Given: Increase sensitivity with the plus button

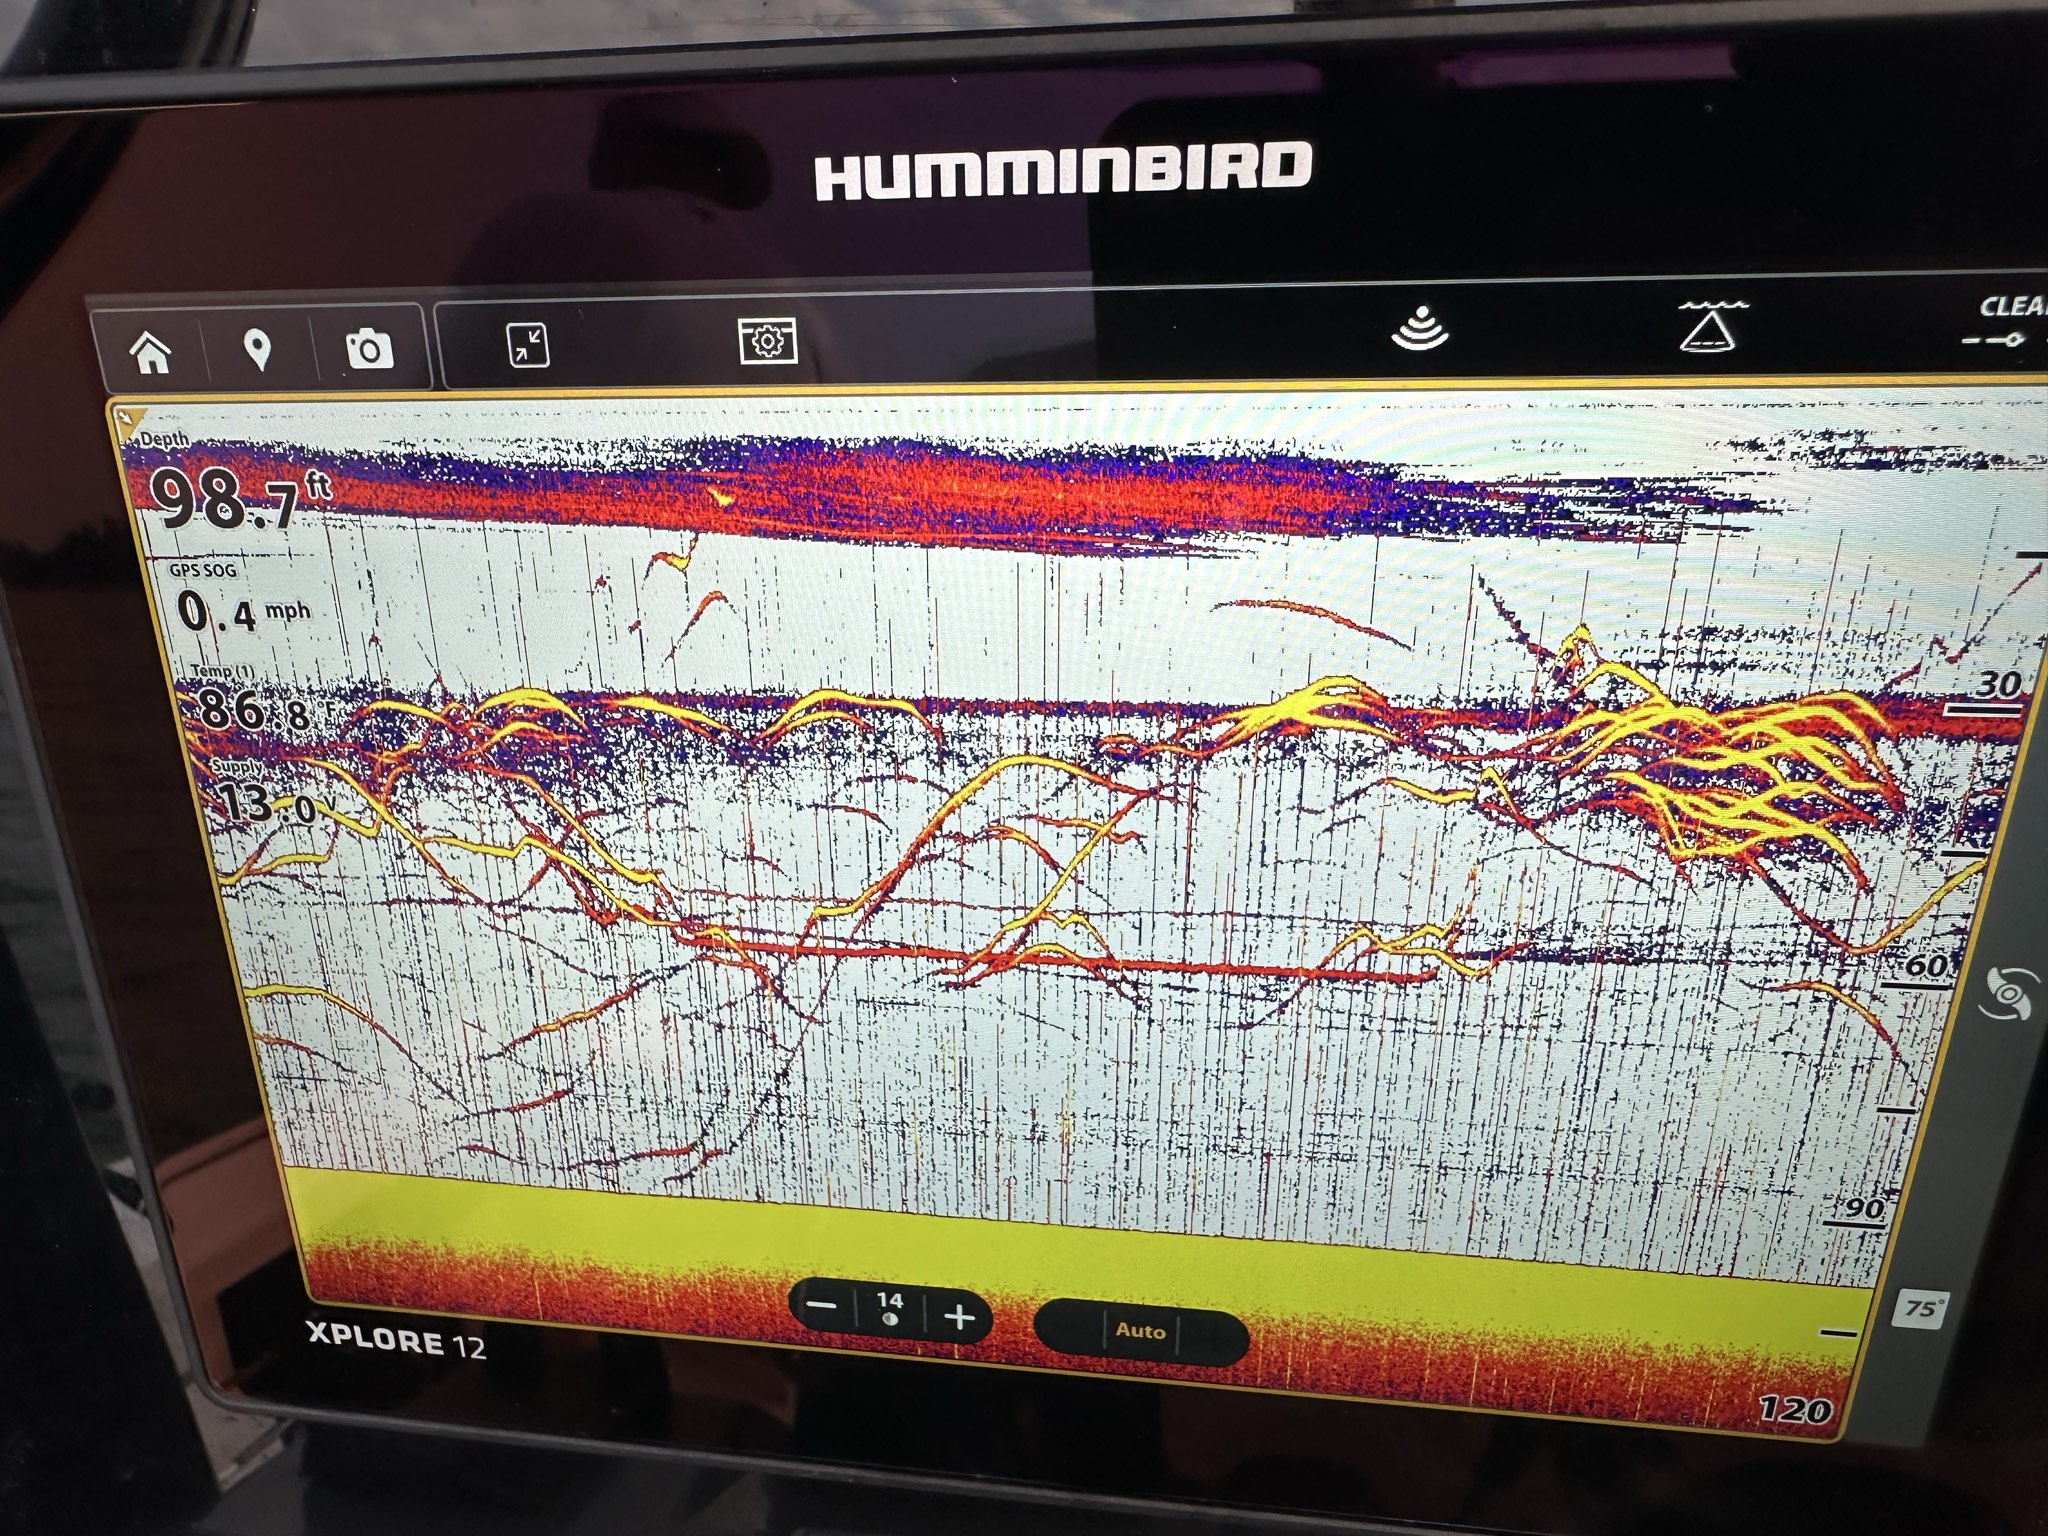Looking at the screenshot, I should tap(959, 1318).
